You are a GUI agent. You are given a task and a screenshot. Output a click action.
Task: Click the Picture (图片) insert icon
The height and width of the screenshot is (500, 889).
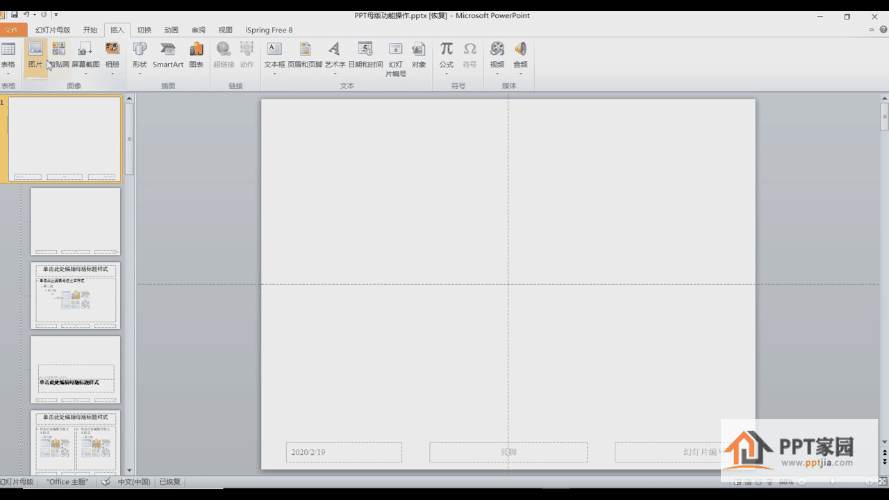click(35, 56)
